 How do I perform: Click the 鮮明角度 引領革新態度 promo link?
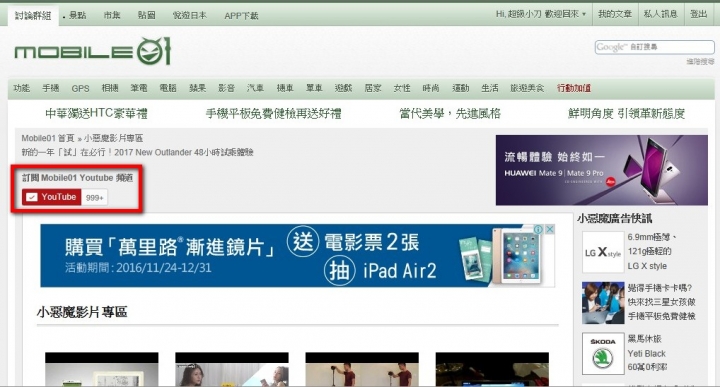coord(626,113)
